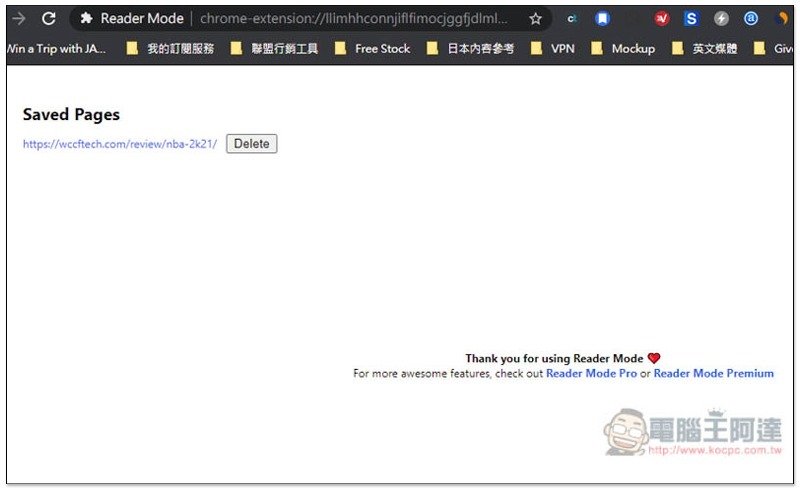Follow the Reader Mode Premium link
800x490 pixels.
pyautogui.click(x=713, y=374)
